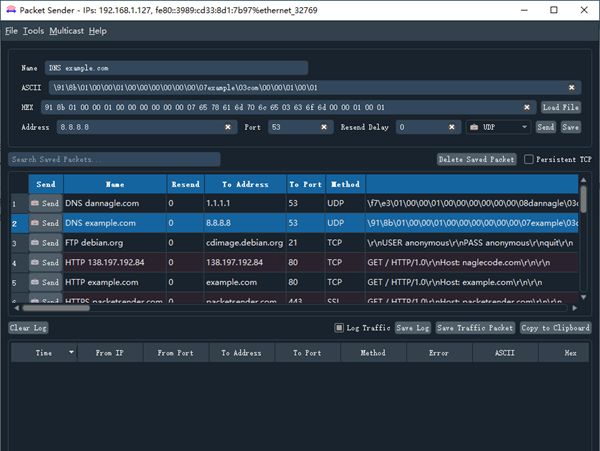Select the port 21 cell
Image resolution: width=600 pixels, height=451 pixels.
coord(306,243)
